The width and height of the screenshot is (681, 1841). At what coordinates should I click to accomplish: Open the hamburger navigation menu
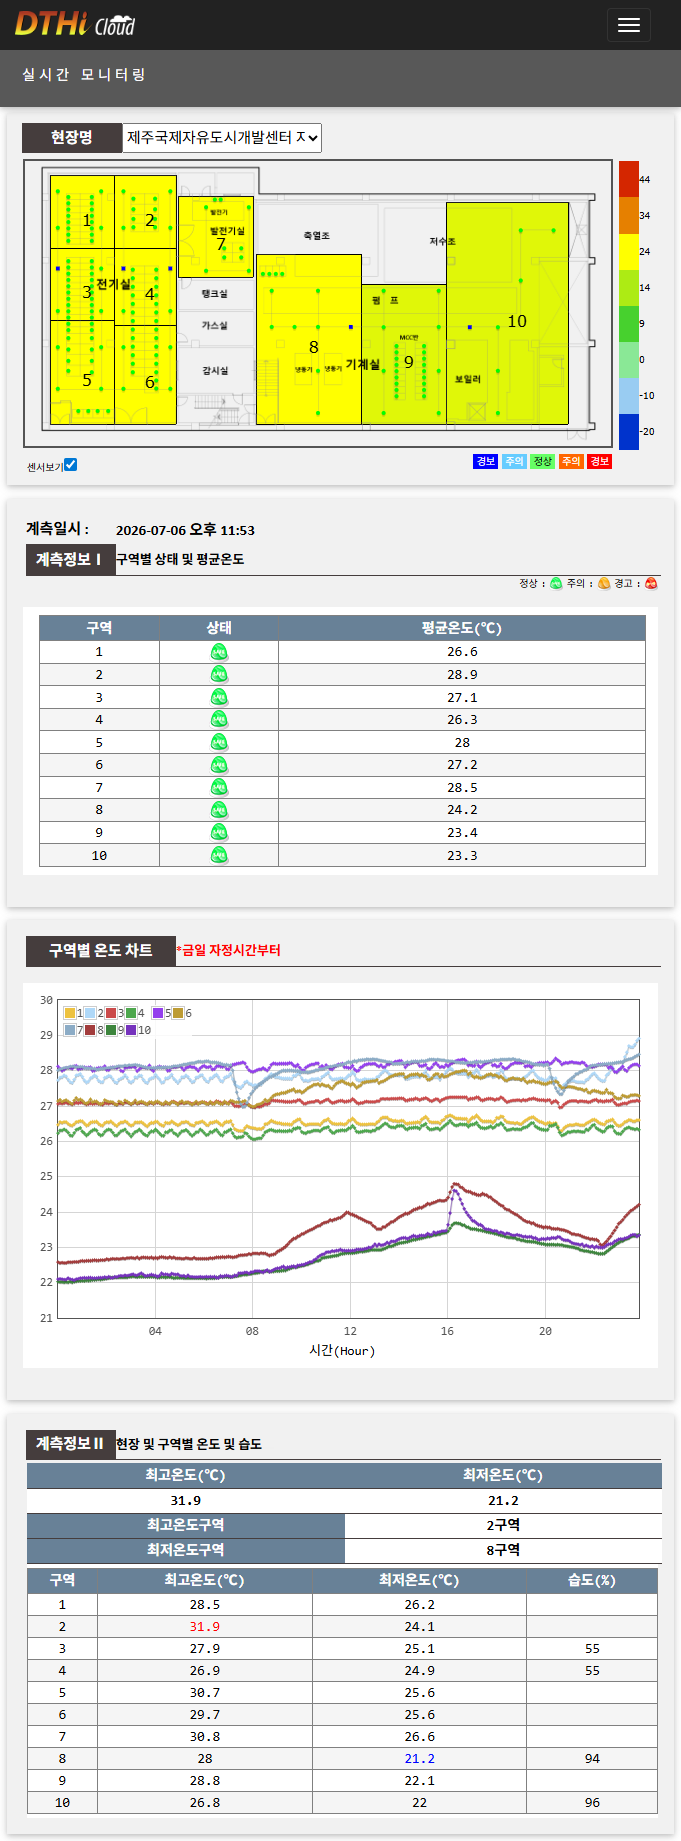coord(628,25)
